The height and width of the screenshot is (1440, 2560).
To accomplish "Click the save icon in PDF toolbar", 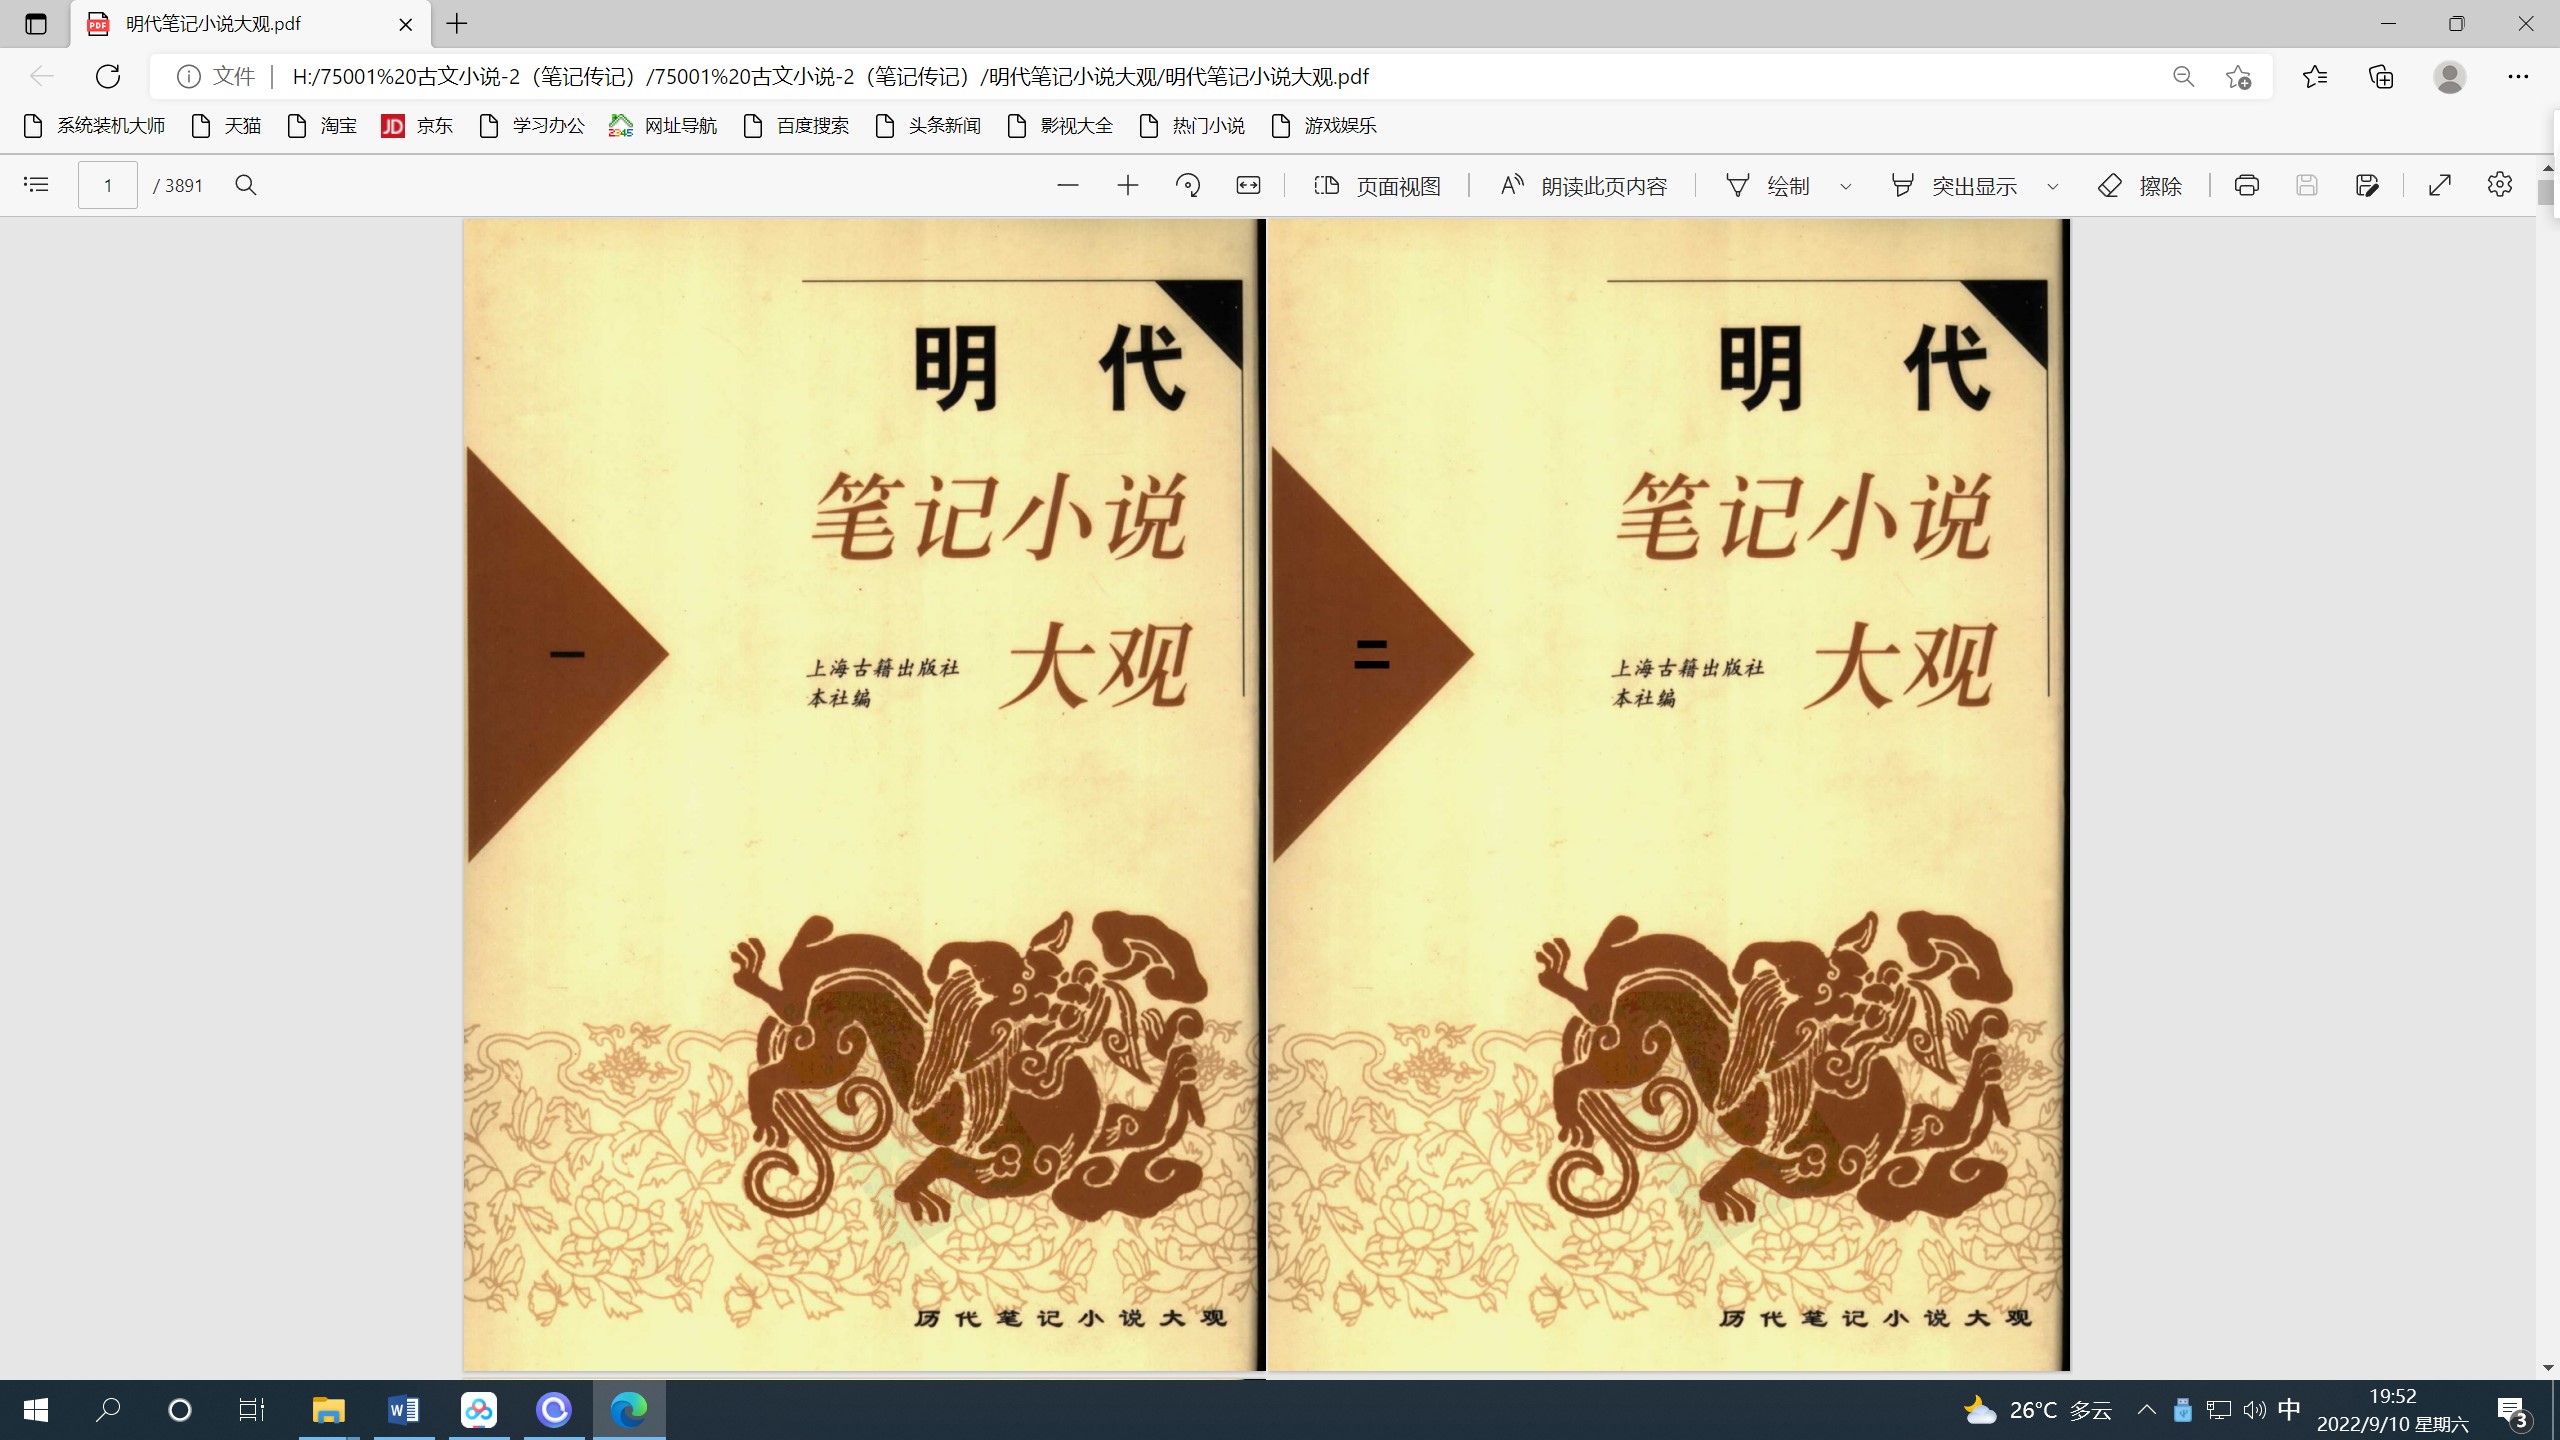I will (2307, 185).
